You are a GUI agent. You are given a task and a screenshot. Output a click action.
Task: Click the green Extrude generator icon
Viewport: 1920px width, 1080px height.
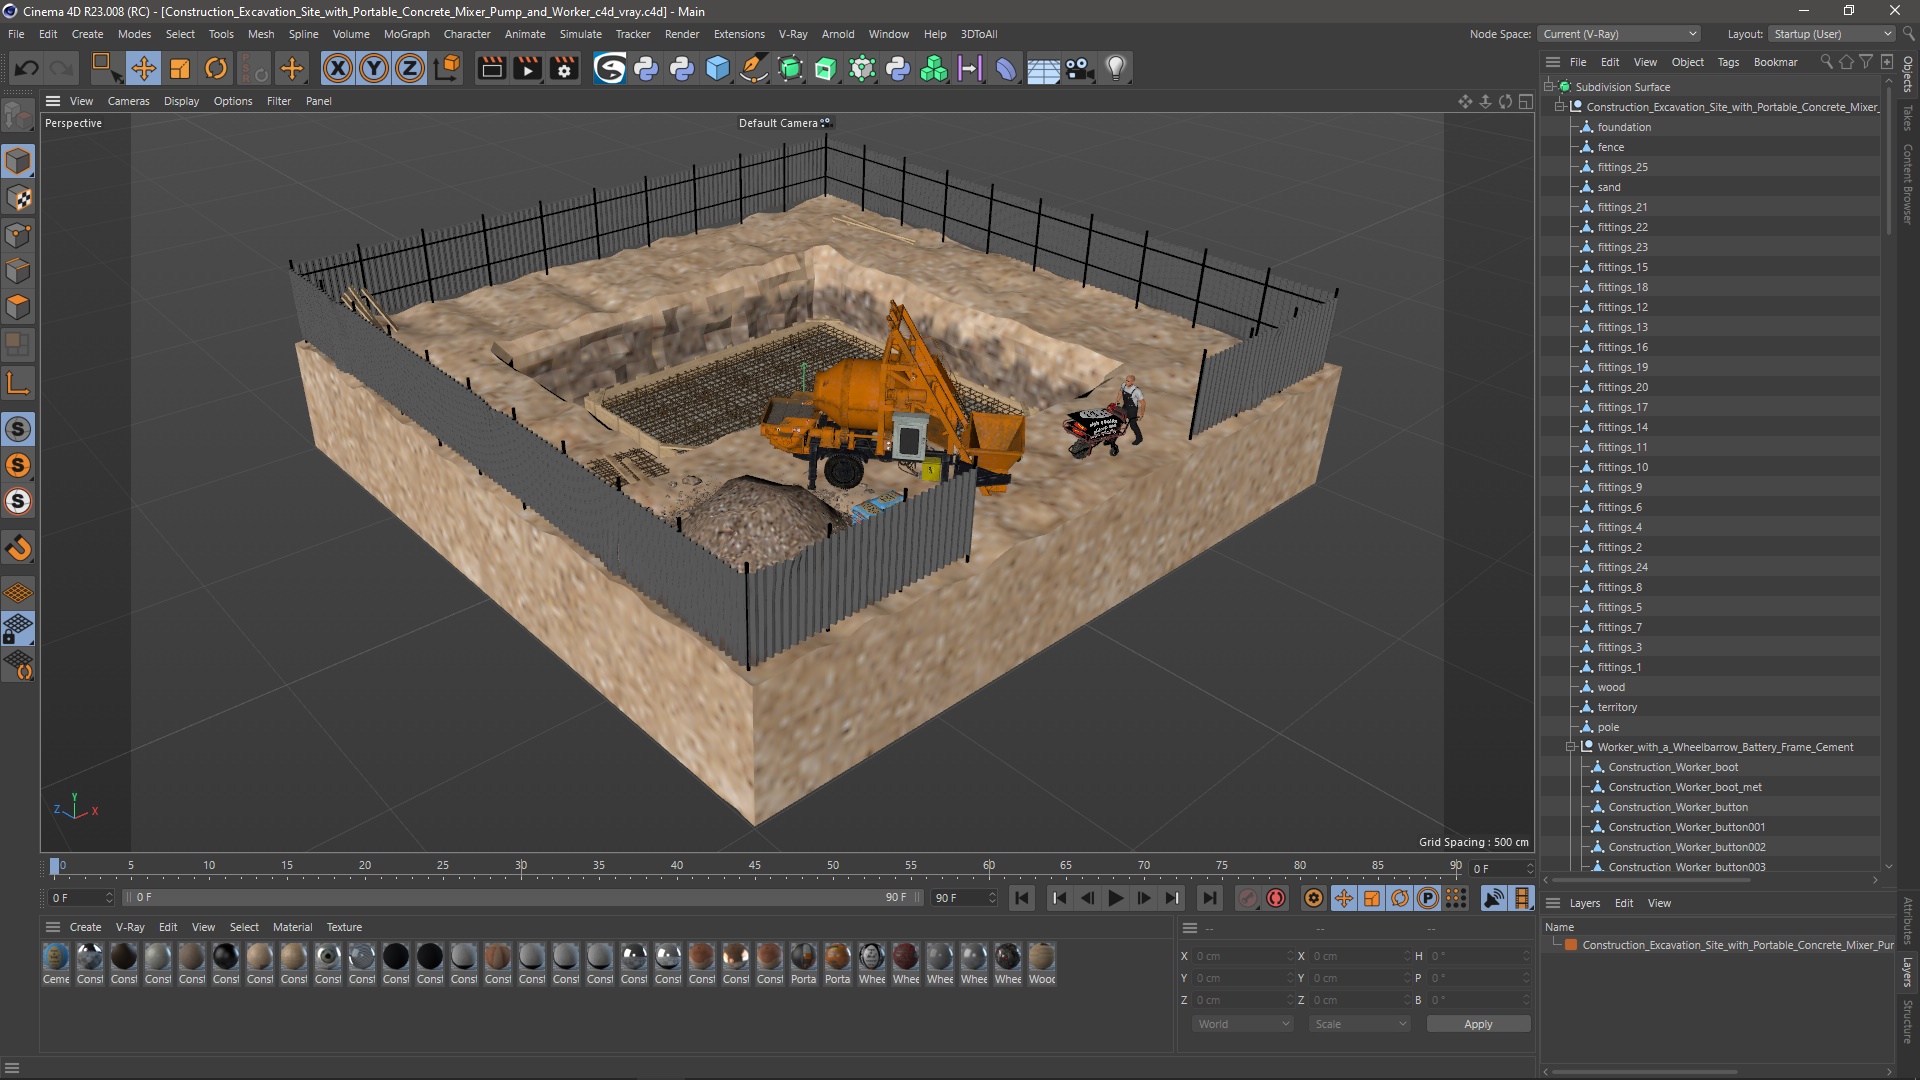pos(826,68)
